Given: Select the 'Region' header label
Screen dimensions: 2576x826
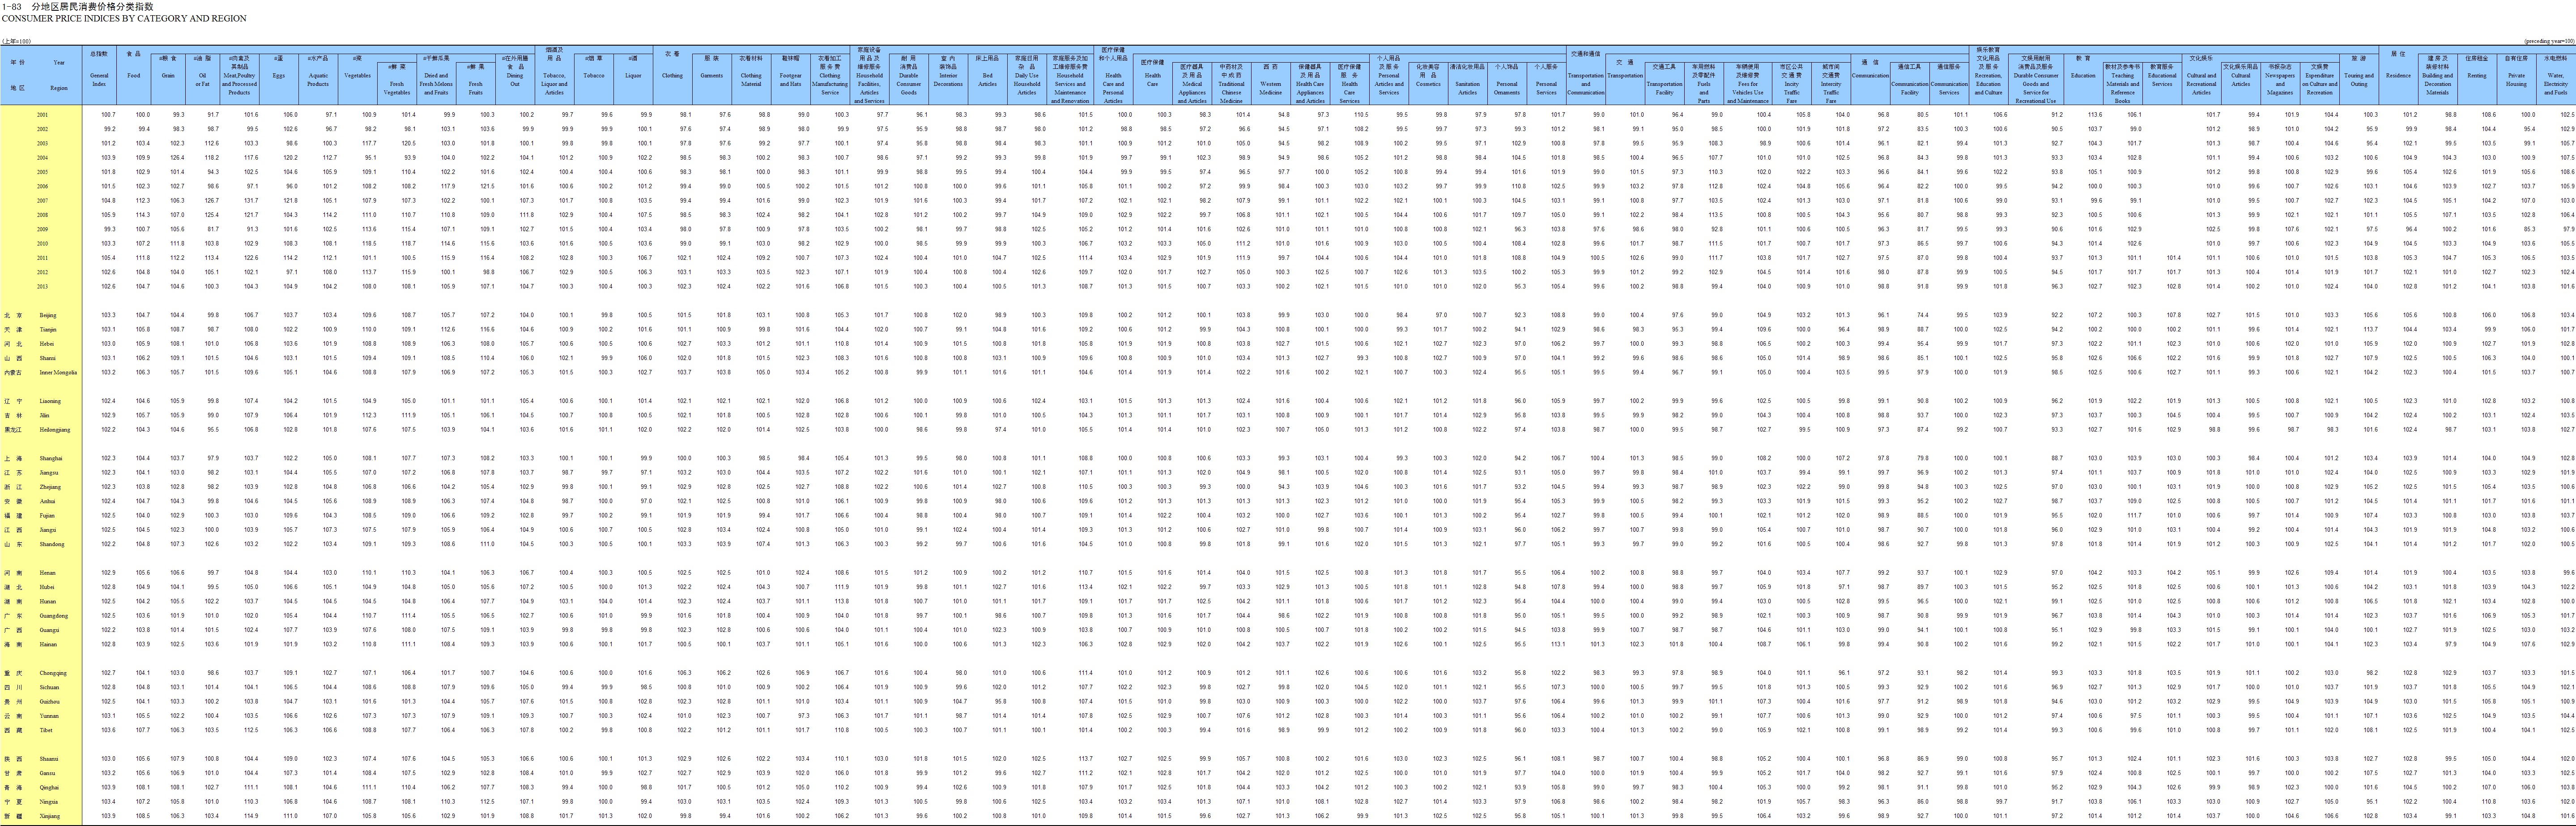Looking at the screenshot, I should pyautogui.click(x=60, y=88).
